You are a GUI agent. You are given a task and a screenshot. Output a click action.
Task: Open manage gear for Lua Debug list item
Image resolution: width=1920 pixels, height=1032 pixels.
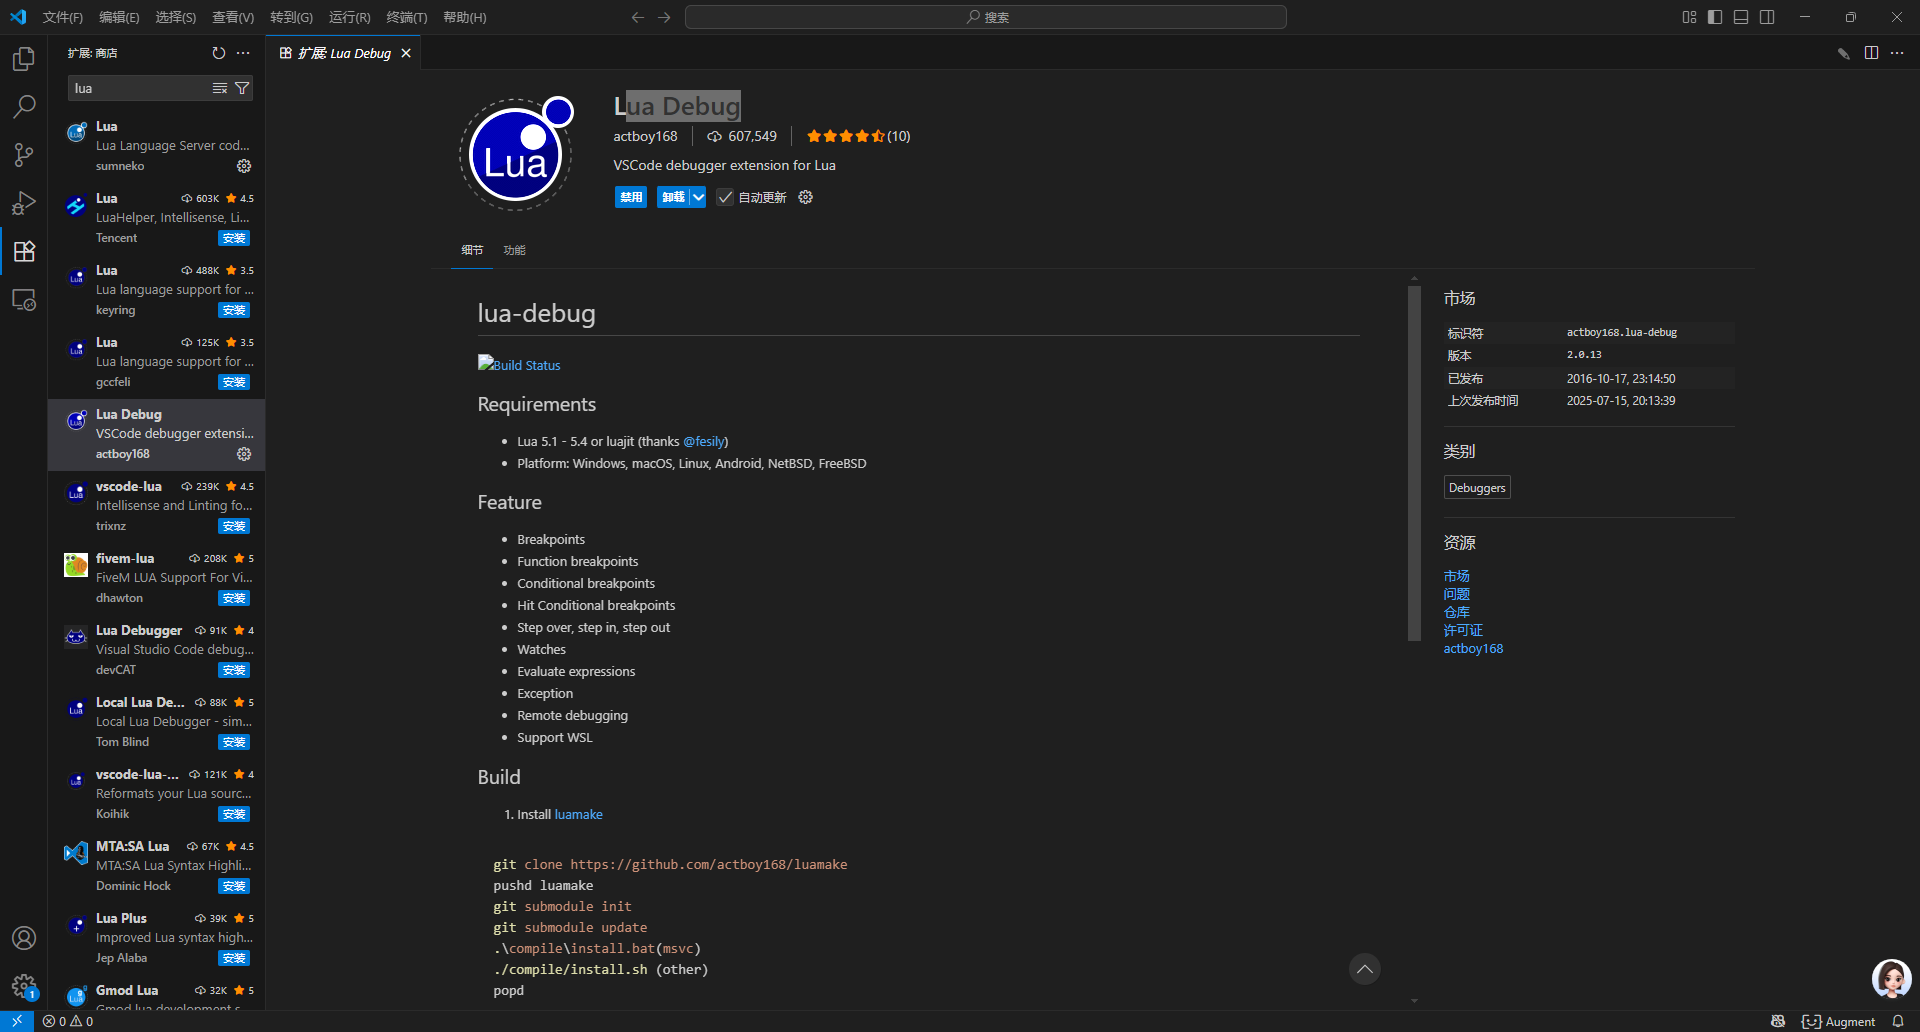pyautogui.click(x=244, y=454)
